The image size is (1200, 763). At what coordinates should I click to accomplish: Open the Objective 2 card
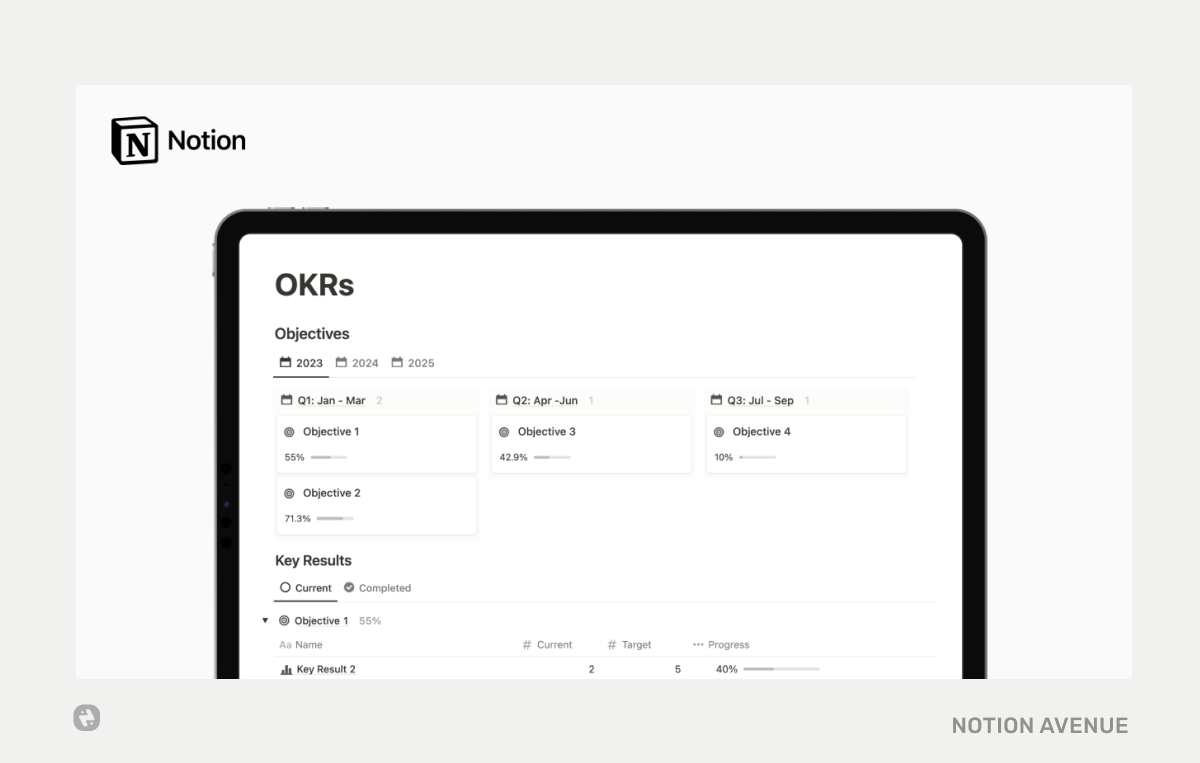(376, 505)
